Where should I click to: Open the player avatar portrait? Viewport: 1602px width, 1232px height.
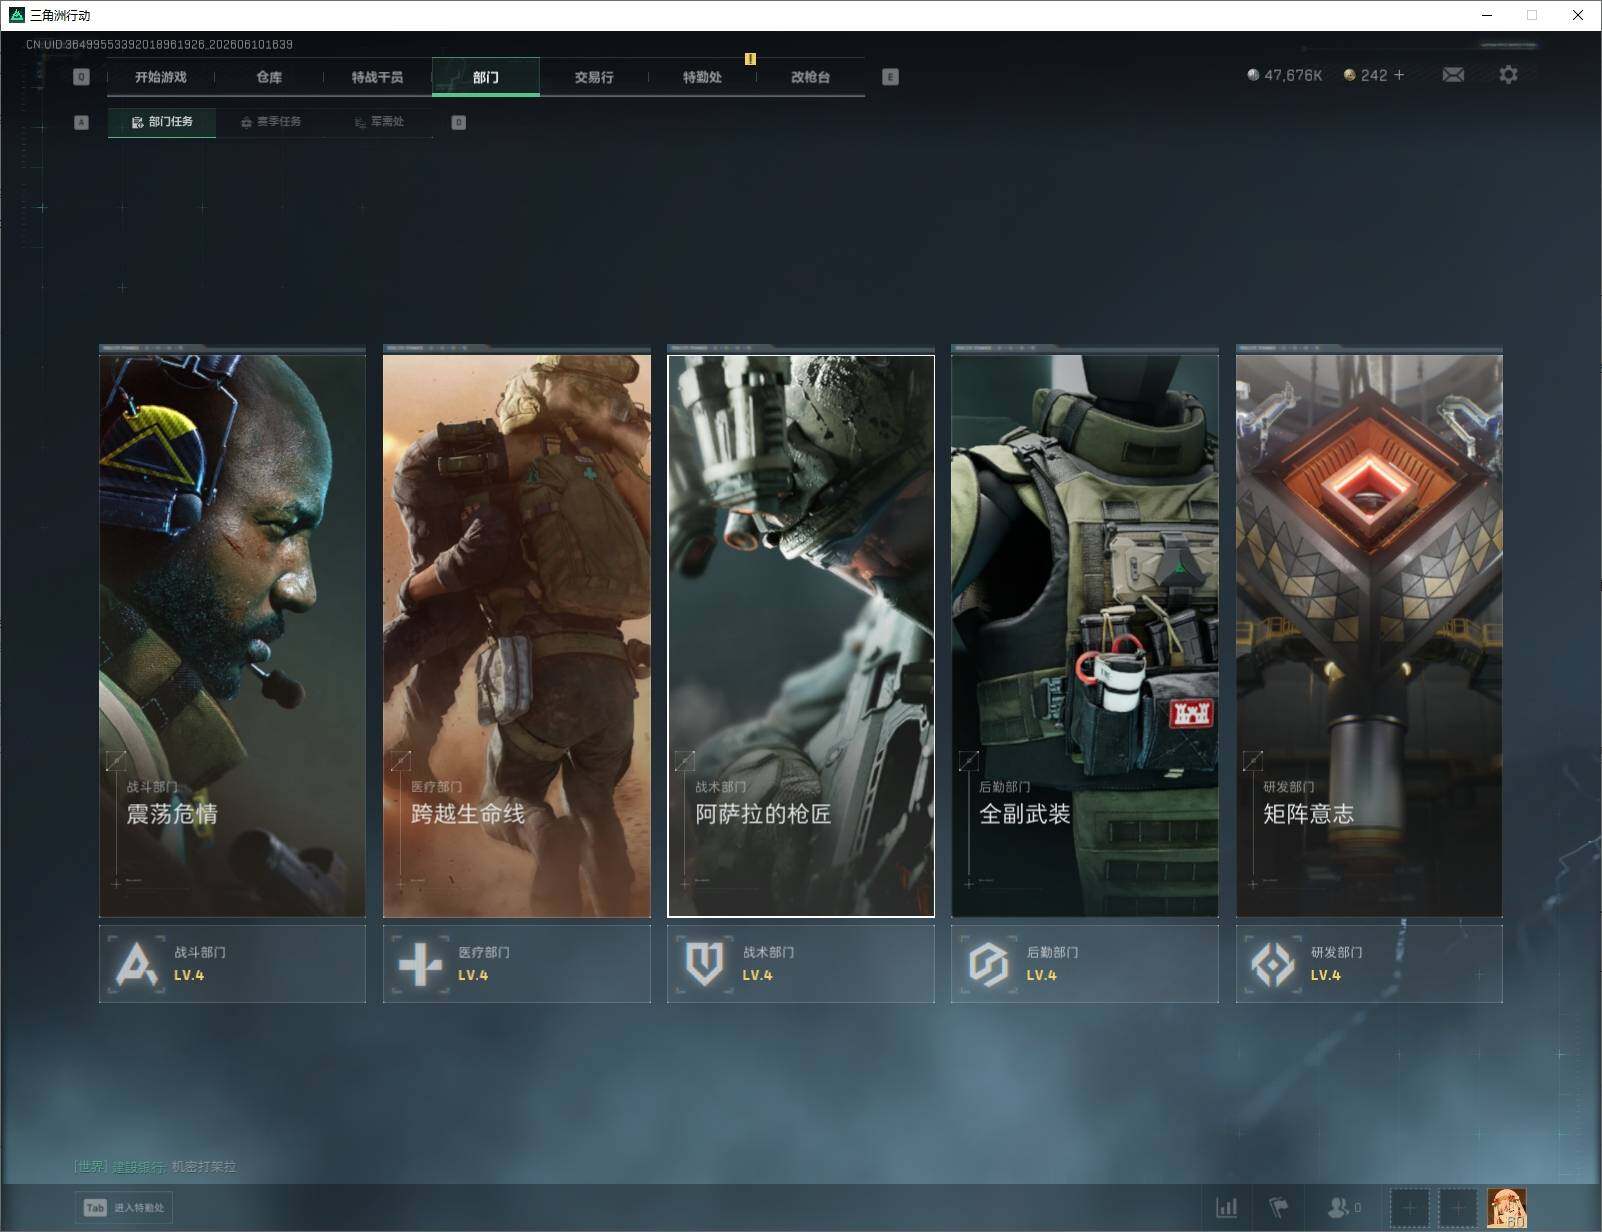[x=1507, y=1209]
